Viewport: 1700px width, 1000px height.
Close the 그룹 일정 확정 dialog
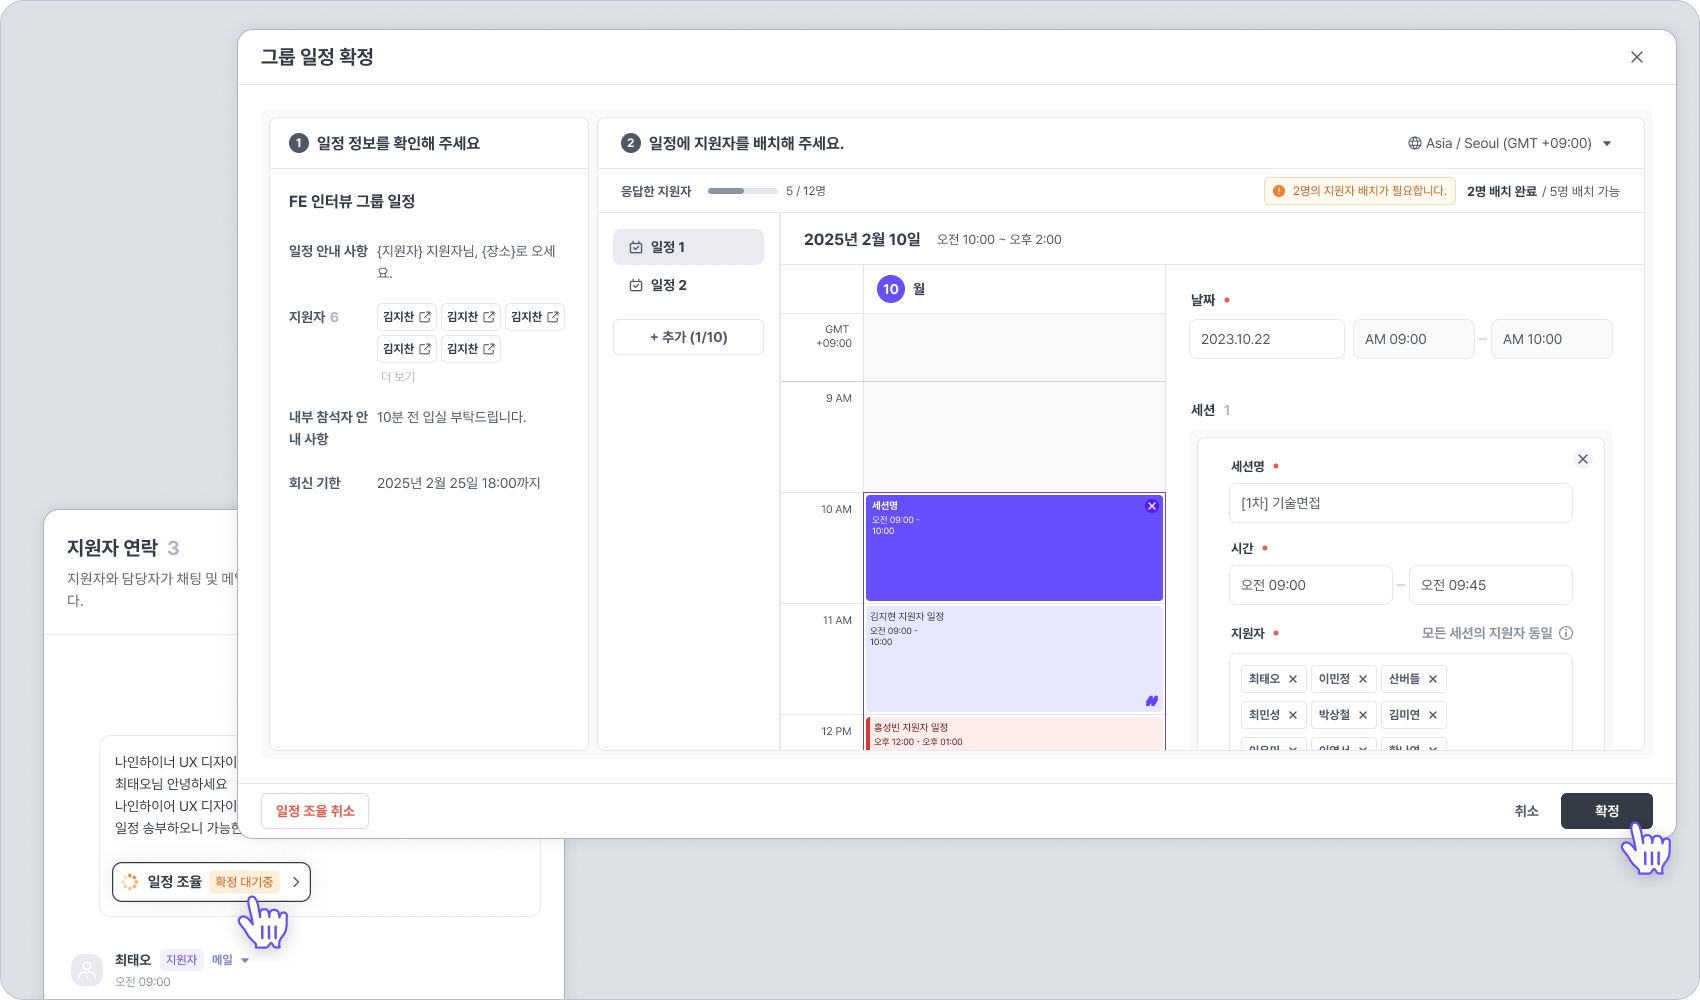(x=1637, y=57)
